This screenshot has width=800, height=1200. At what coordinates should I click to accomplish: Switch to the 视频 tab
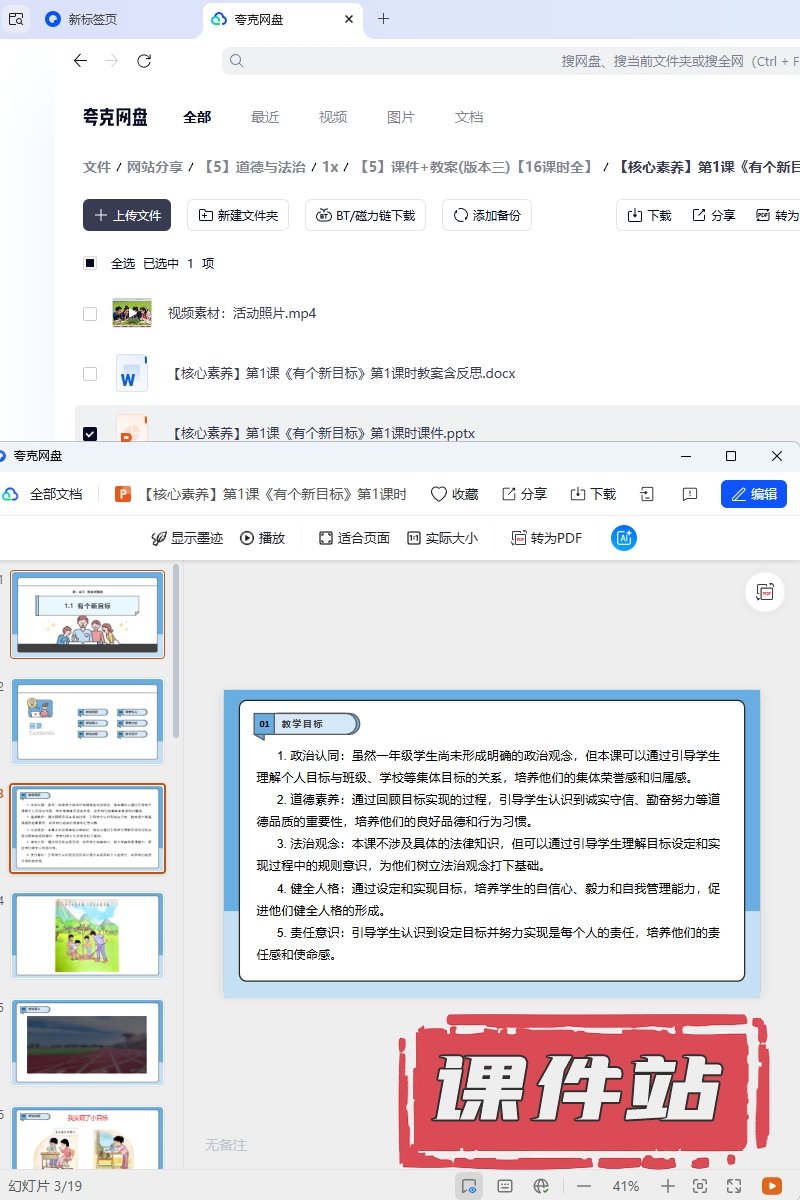[333, 117]
